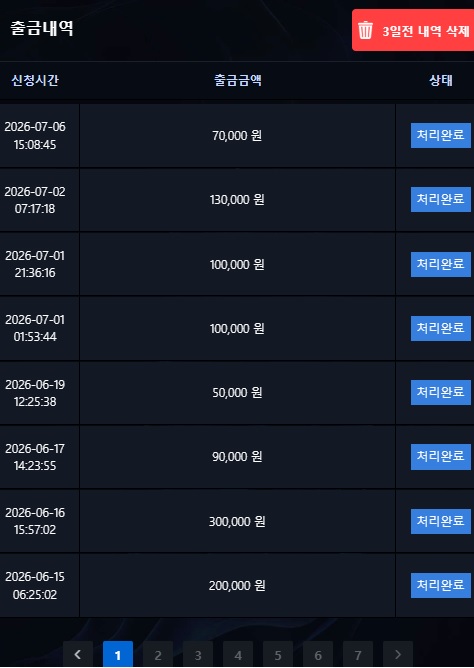Click 처리완료 badge for 130,000 원 row

point(440,199)
